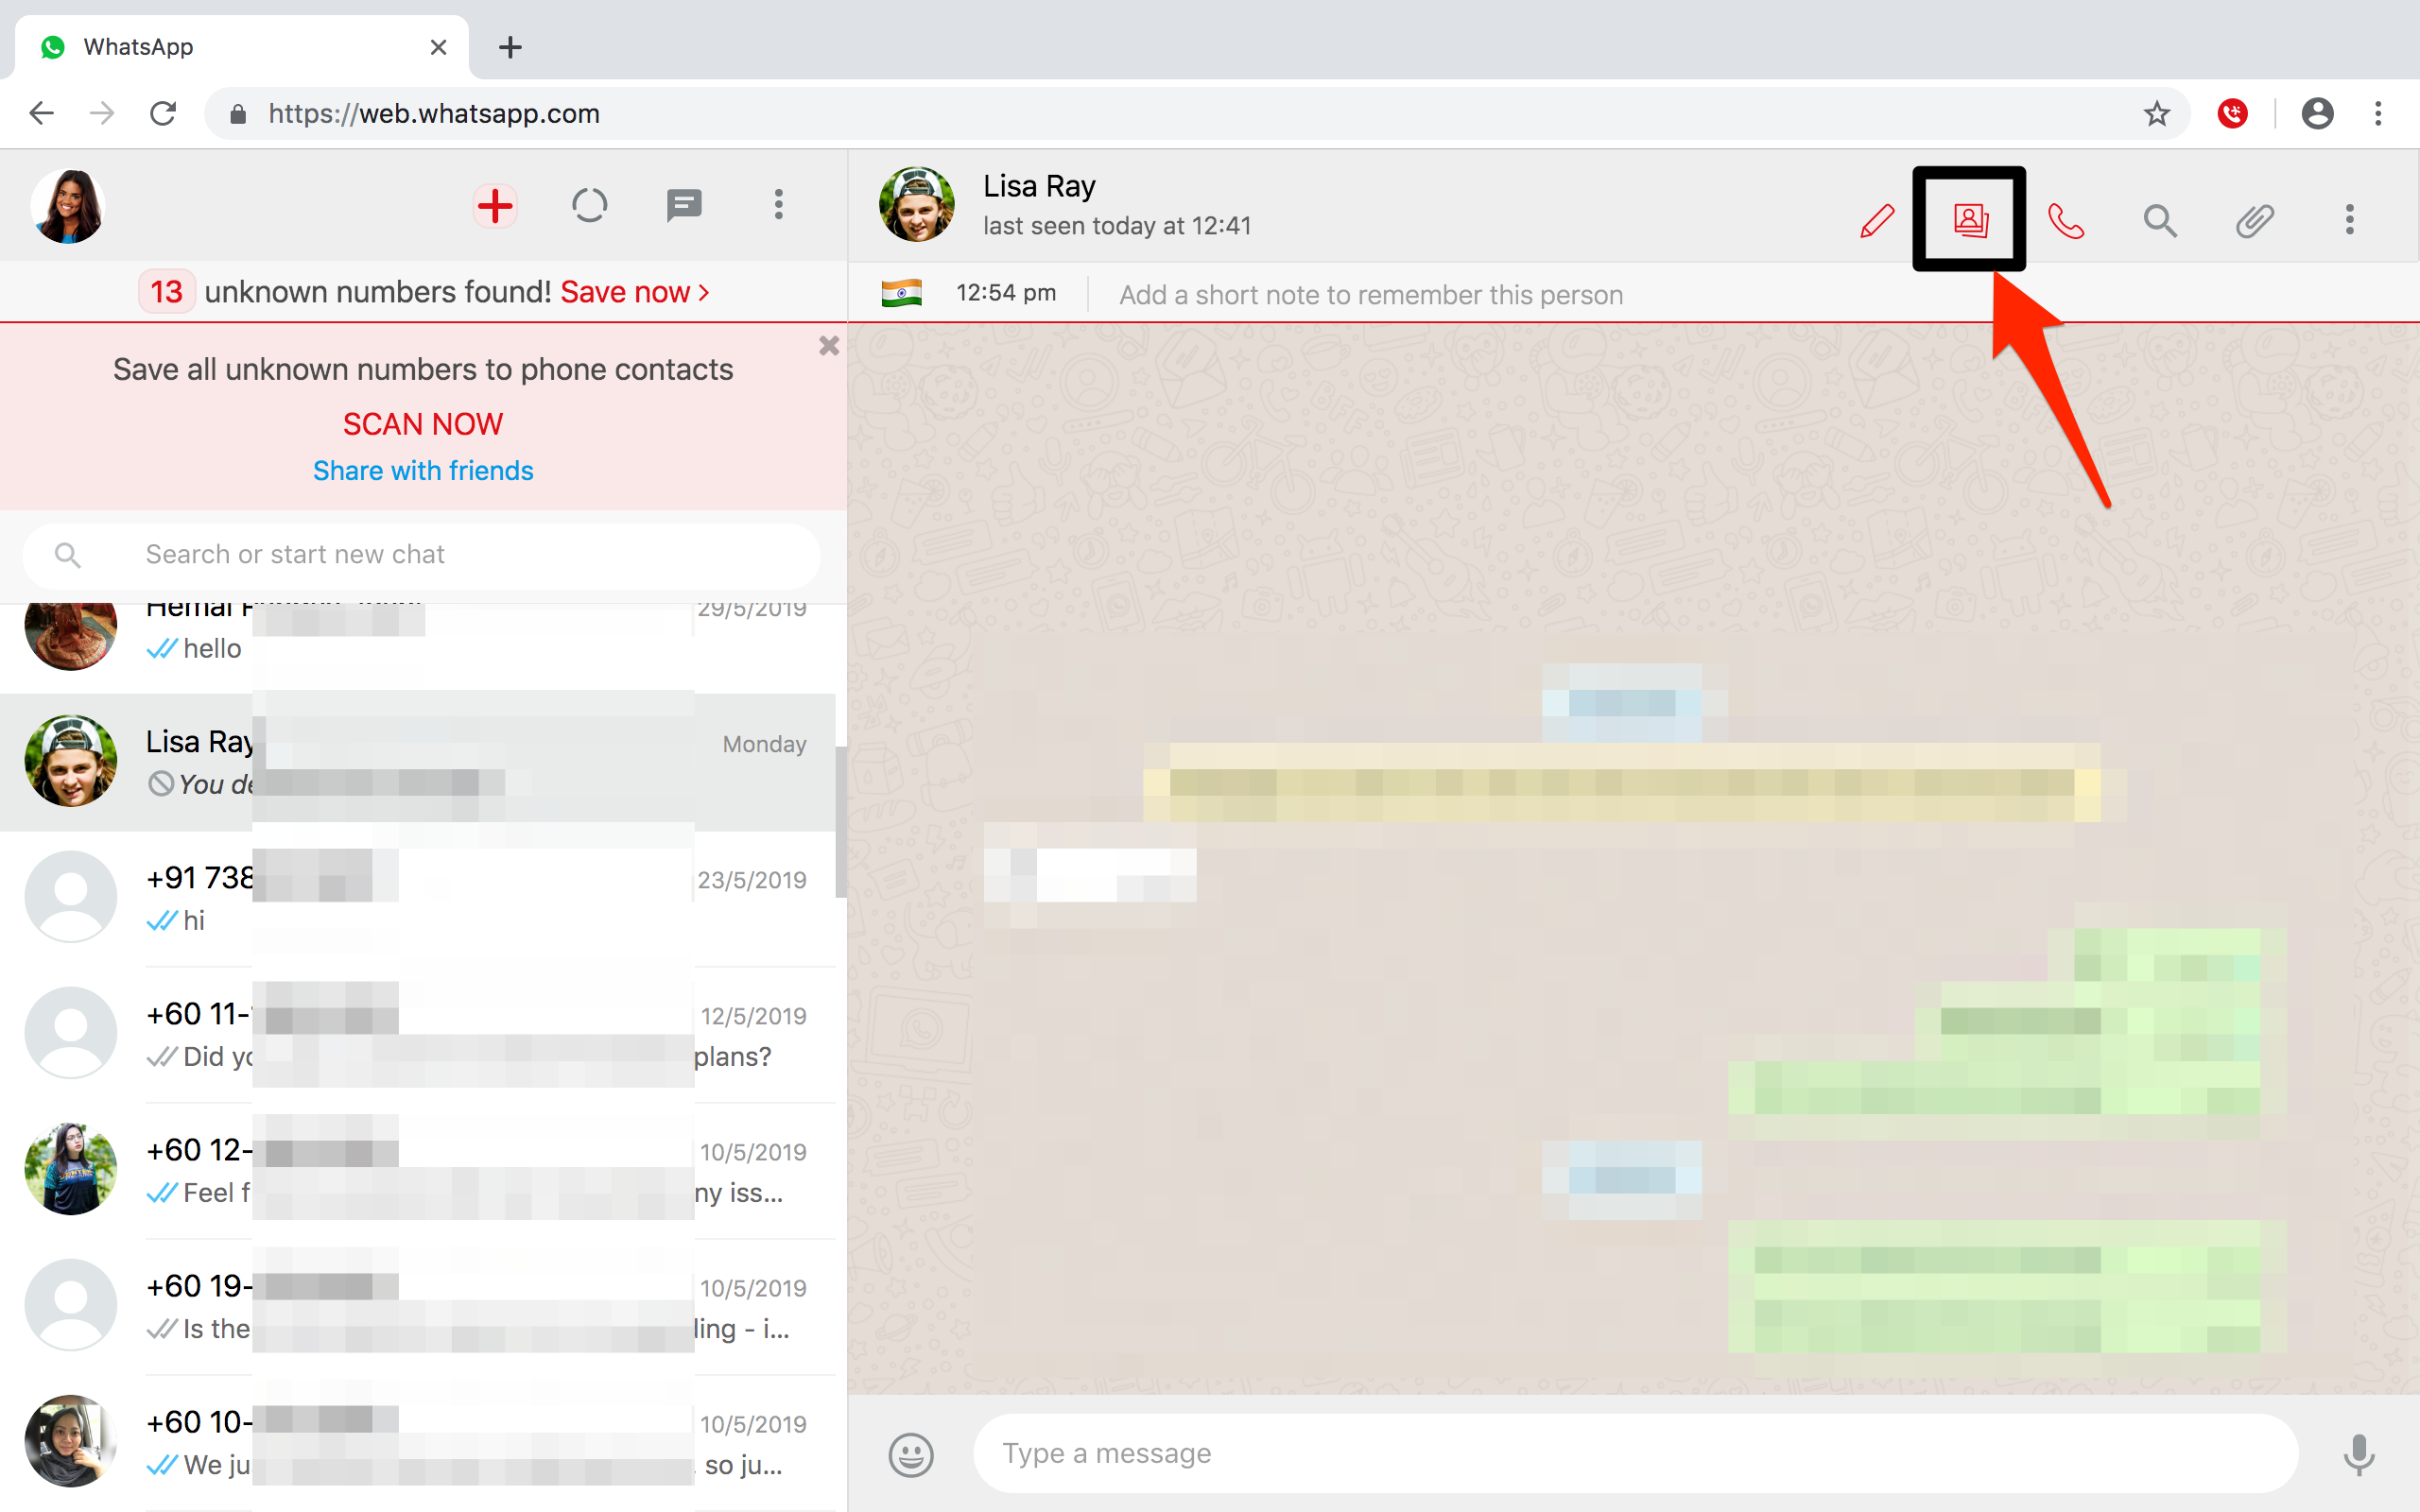
Task: Open the sidebar three-dot menu
Action: coord(778,206)
